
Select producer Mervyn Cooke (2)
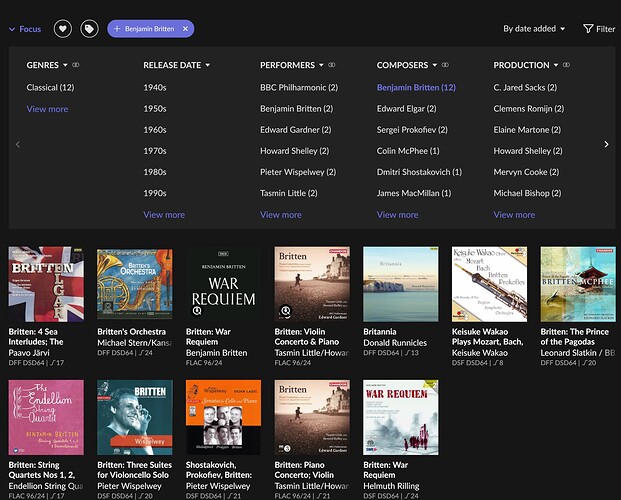526,172
